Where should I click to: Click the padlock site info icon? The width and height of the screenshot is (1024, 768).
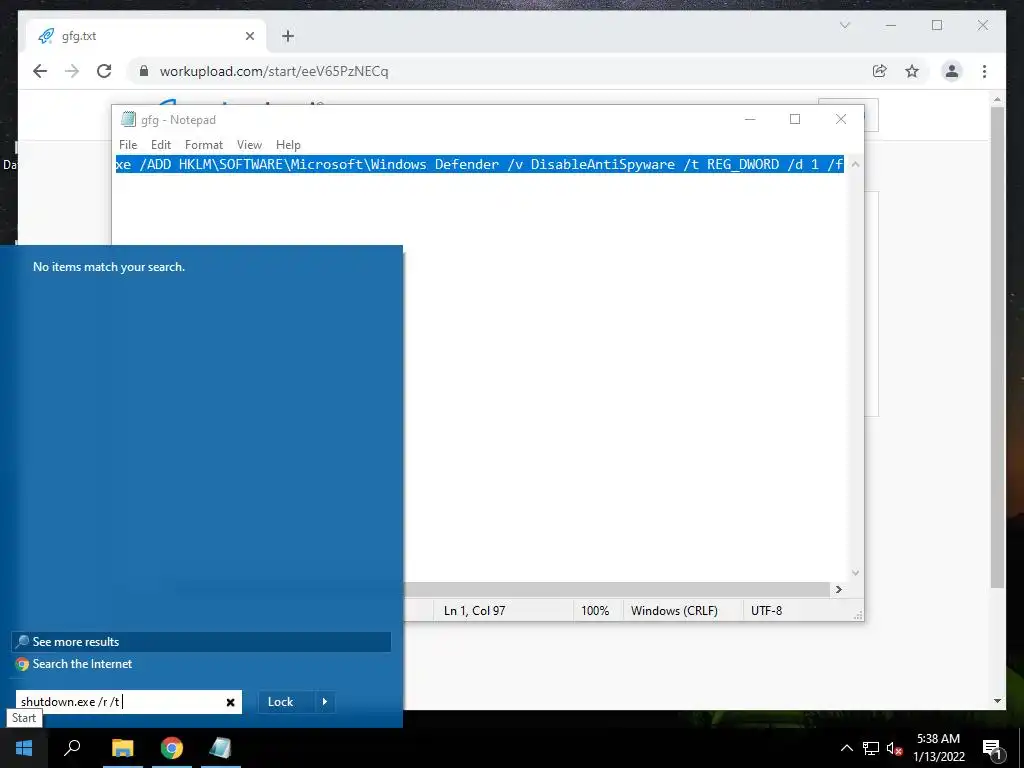144,71
